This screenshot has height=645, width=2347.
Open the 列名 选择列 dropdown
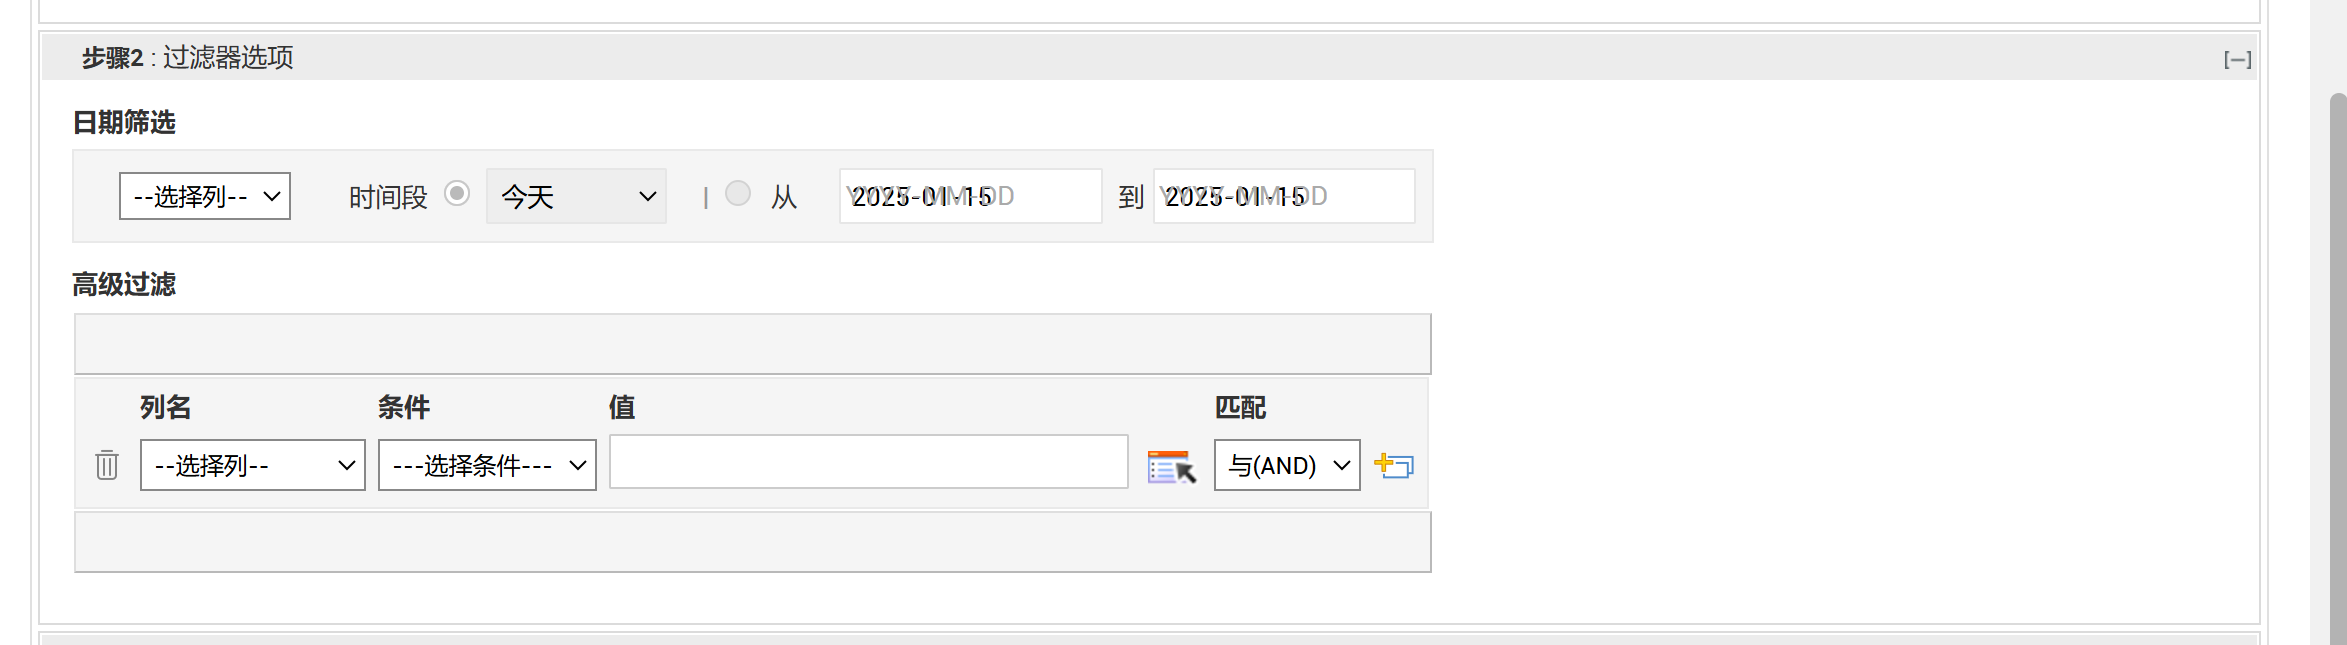(252, 465)
